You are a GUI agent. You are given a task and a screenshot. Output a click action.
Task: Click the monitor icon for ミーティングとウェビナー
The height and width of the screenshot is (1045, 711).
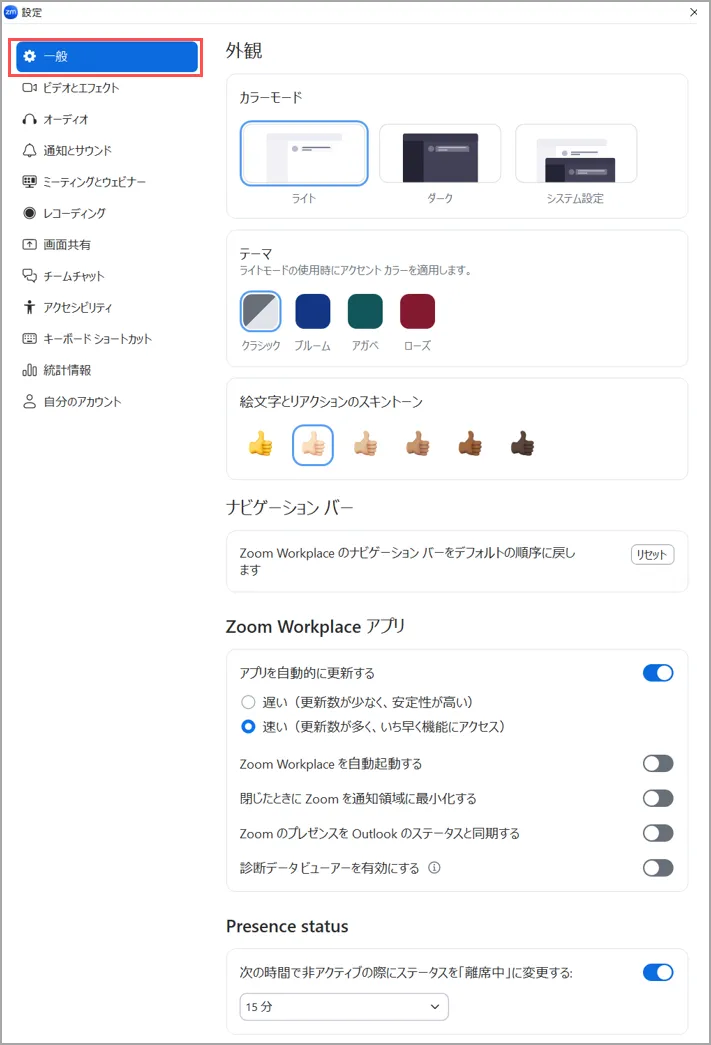click(29, 182)
